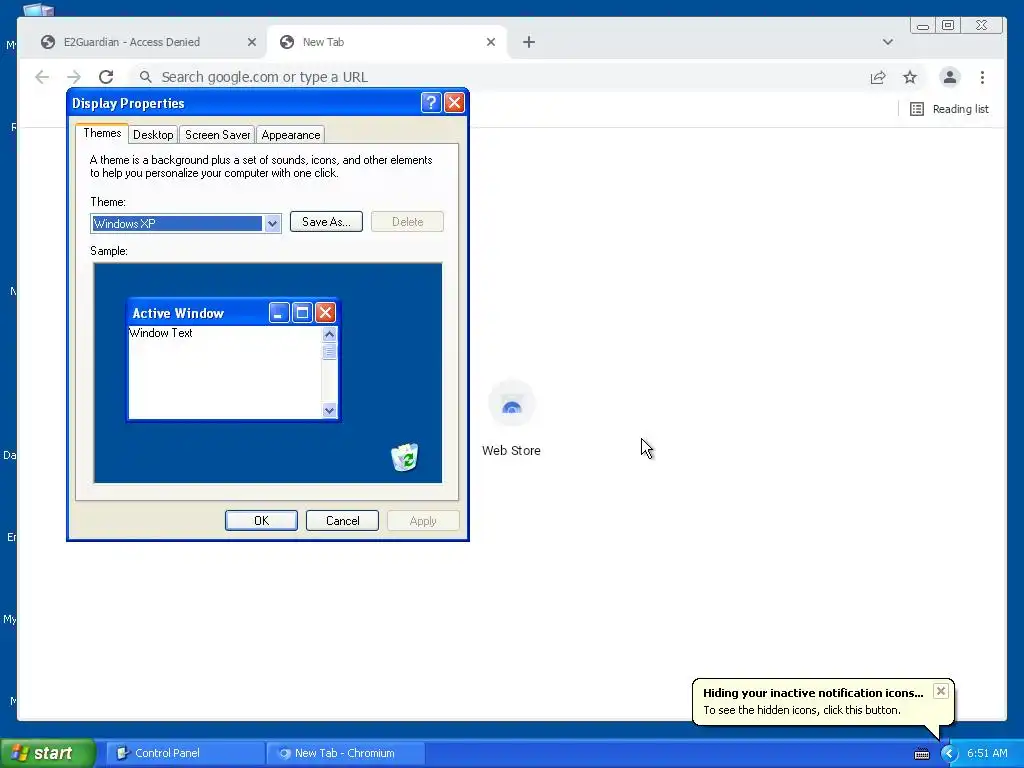This screenshot has height=768, width=1024.
Task: Click the Display Properties help question icon
Action: pyautogui.click(x=431, y=103)
